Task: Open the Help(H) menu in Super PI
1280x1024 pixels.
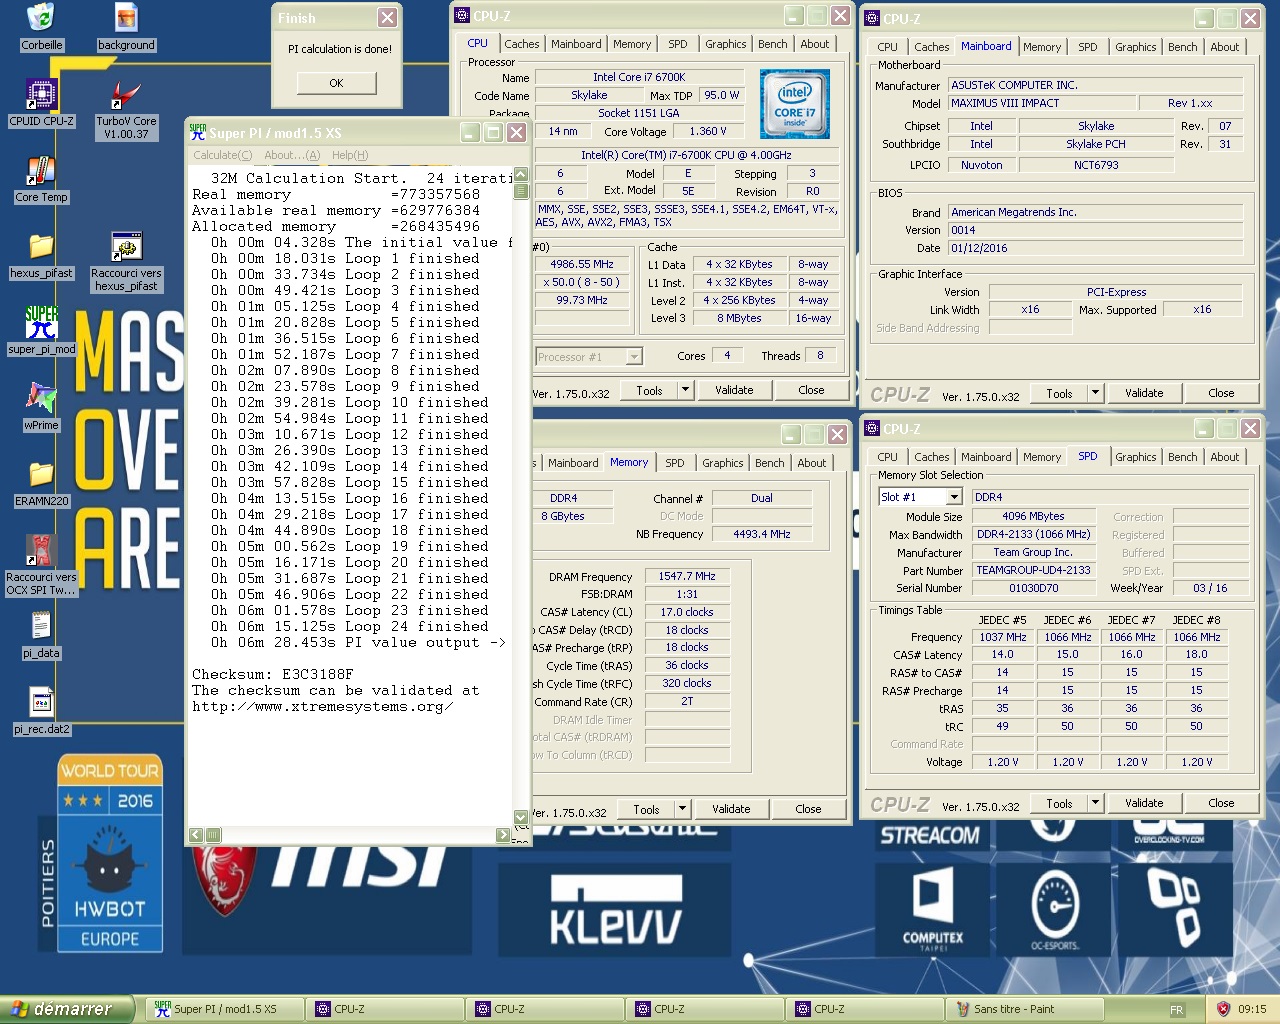Action: tap(350, 155)
